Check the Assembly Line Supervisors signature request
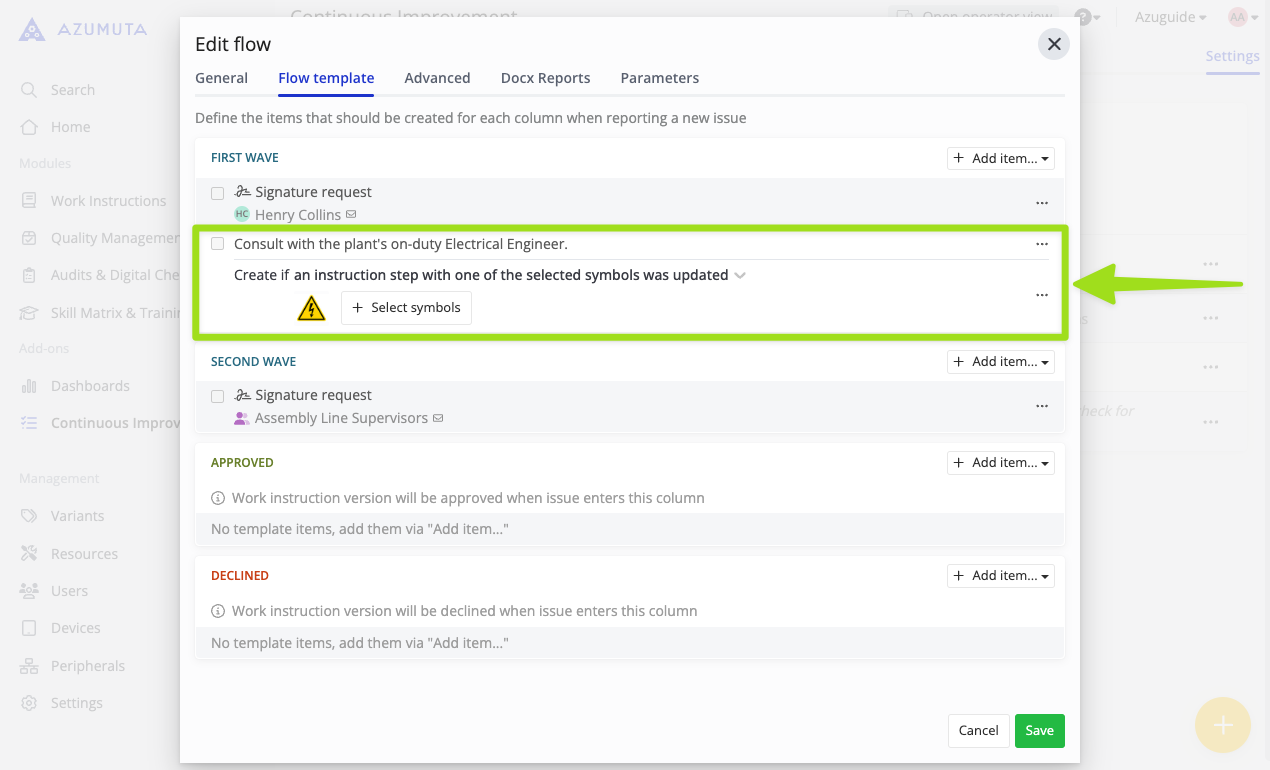The image size is (1270, 770). 217,396
